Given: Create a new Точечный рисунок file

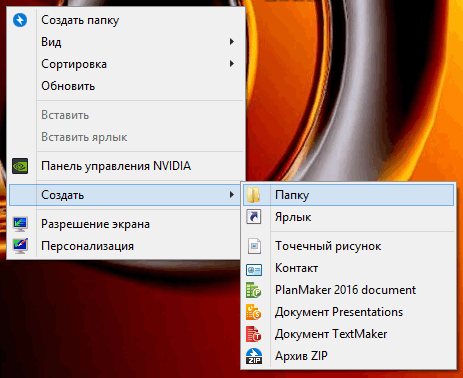Looking at the screenshot, I should coord(349,246).
